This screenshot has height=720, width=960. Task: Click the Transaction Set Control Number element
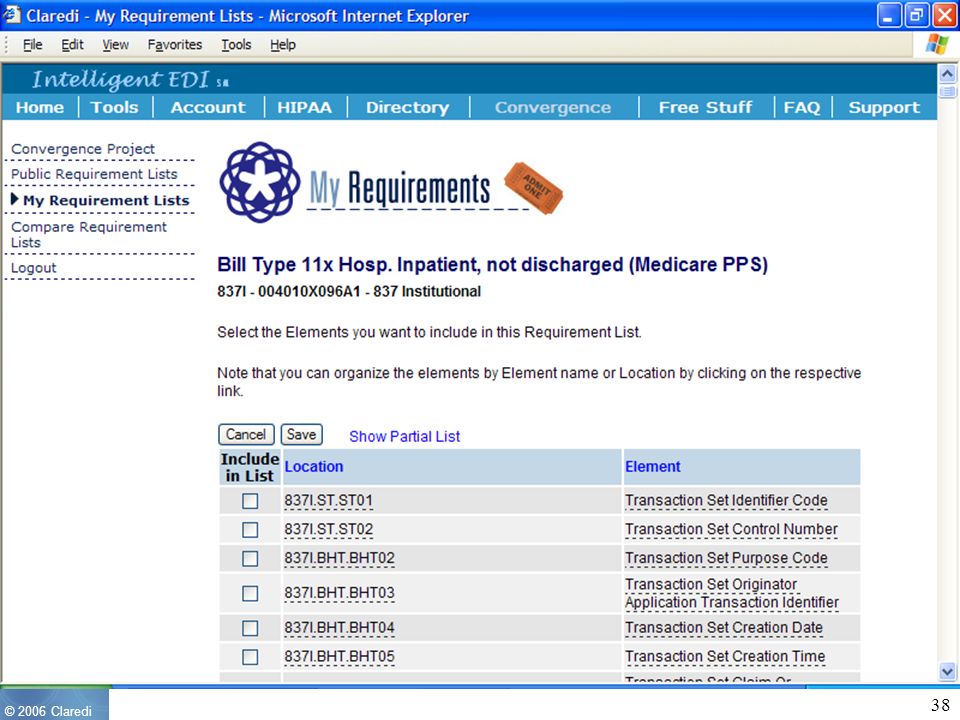pyautogui.click(x=731, y=529)
